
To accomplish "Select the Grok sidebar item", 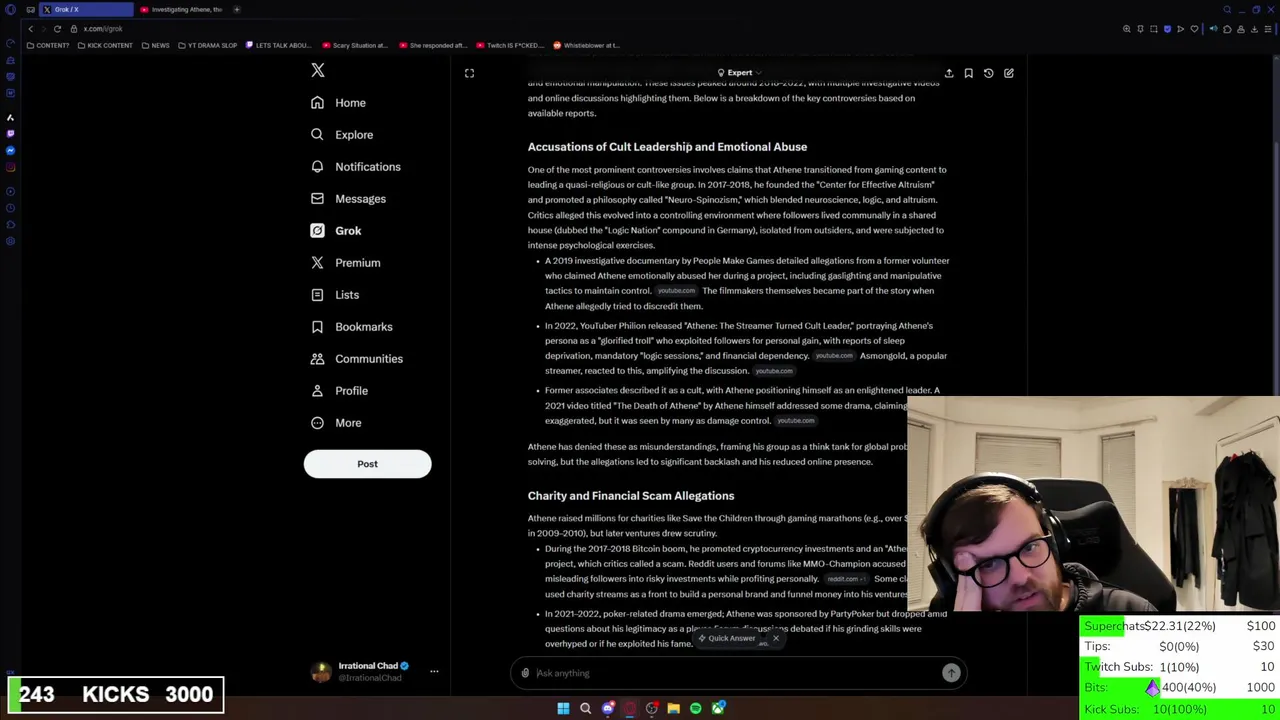I will (336, 231).
